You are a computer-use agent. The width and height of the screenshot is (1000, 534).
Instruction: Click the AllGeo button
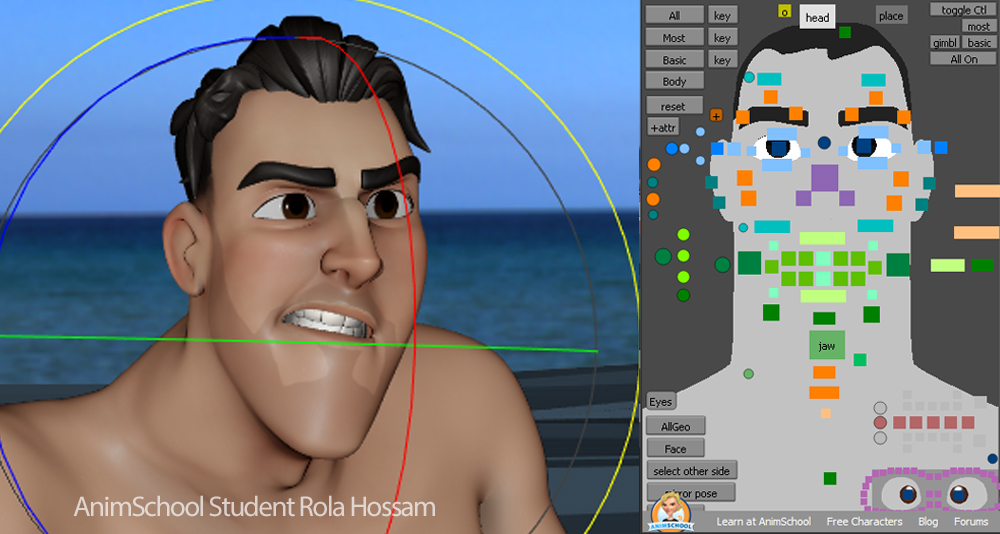[x=675, y=426]
